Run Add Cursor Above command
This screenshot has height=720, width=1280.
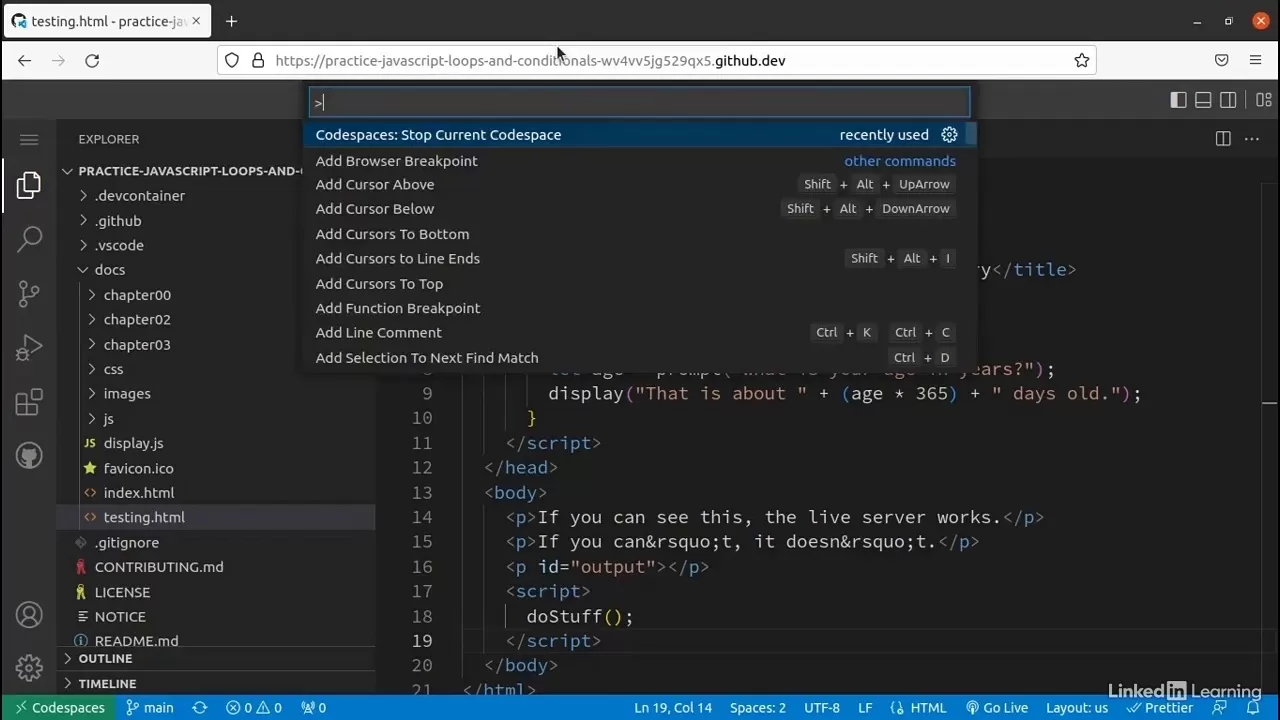pos(375,184)
